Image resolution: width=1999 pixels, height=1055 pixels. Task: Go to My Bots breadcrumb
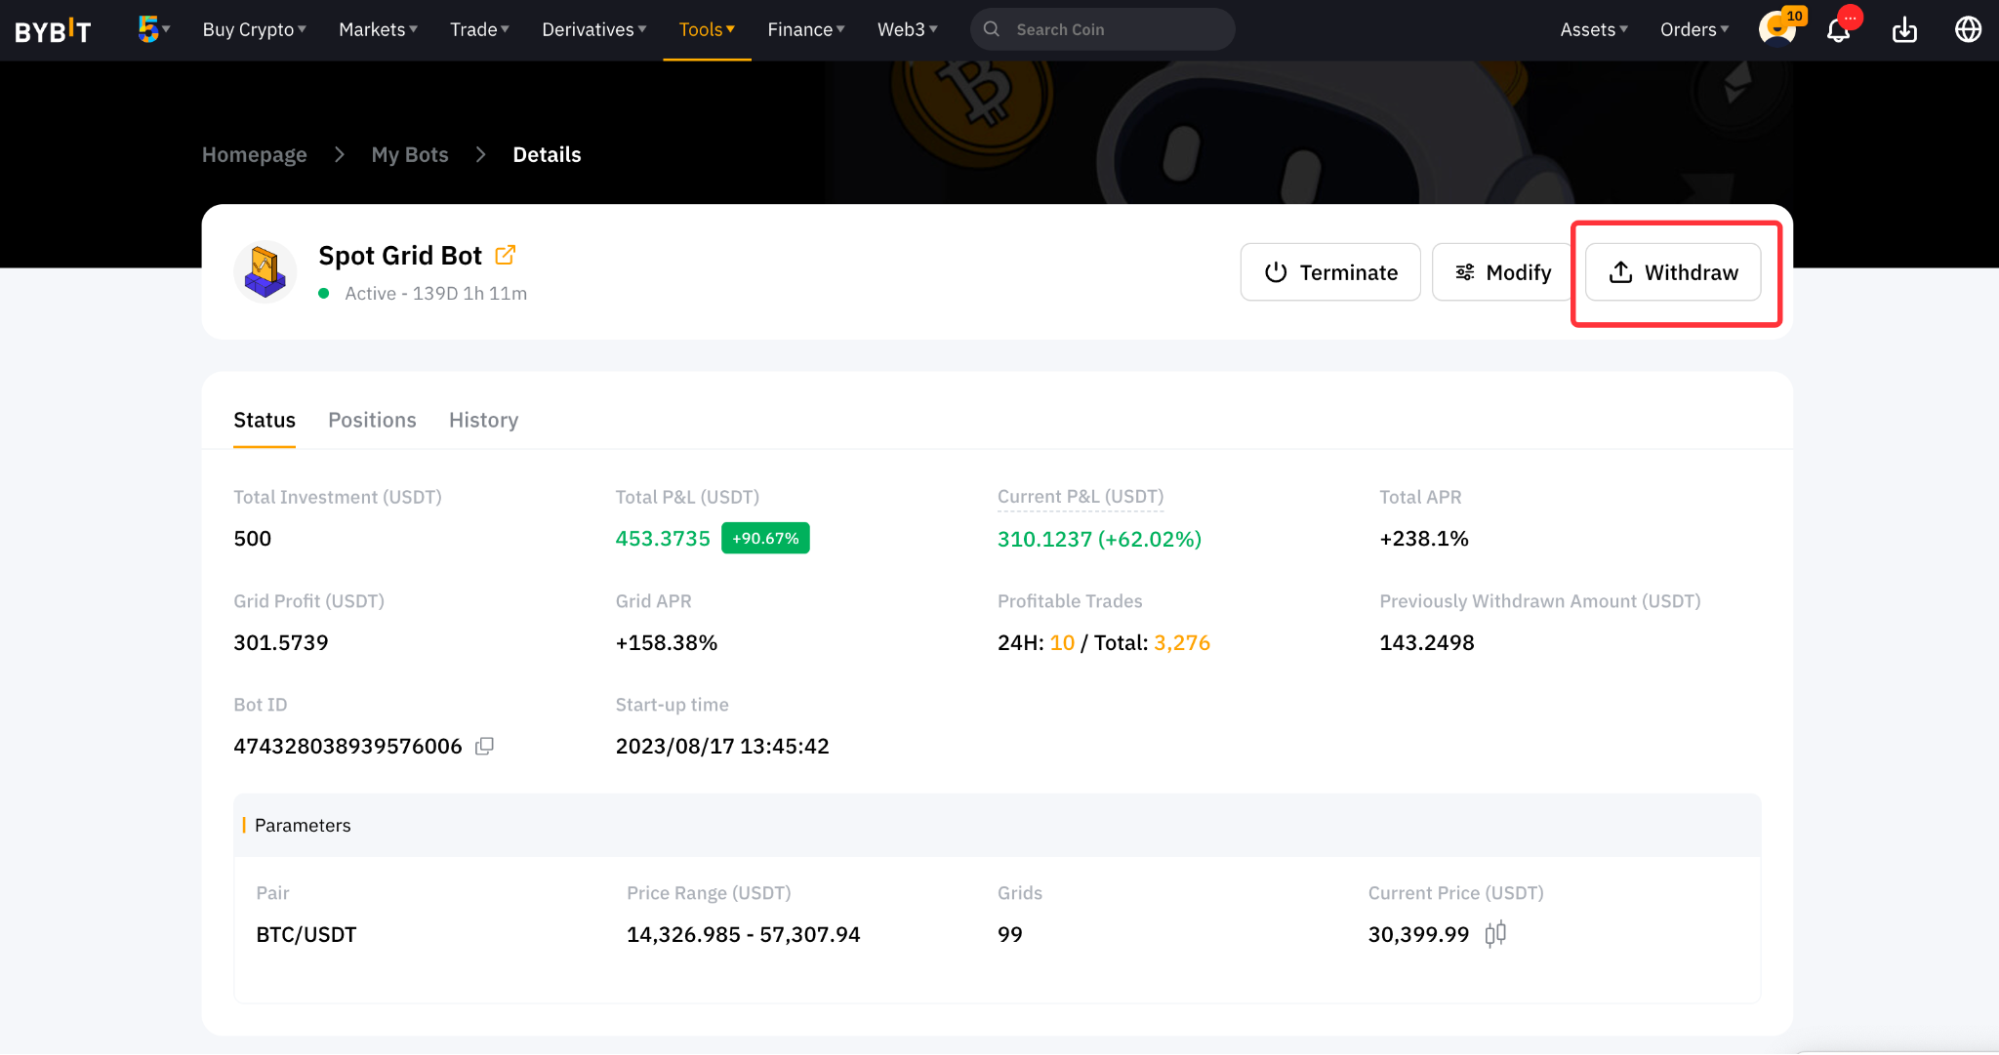click(x=410, y=155)
